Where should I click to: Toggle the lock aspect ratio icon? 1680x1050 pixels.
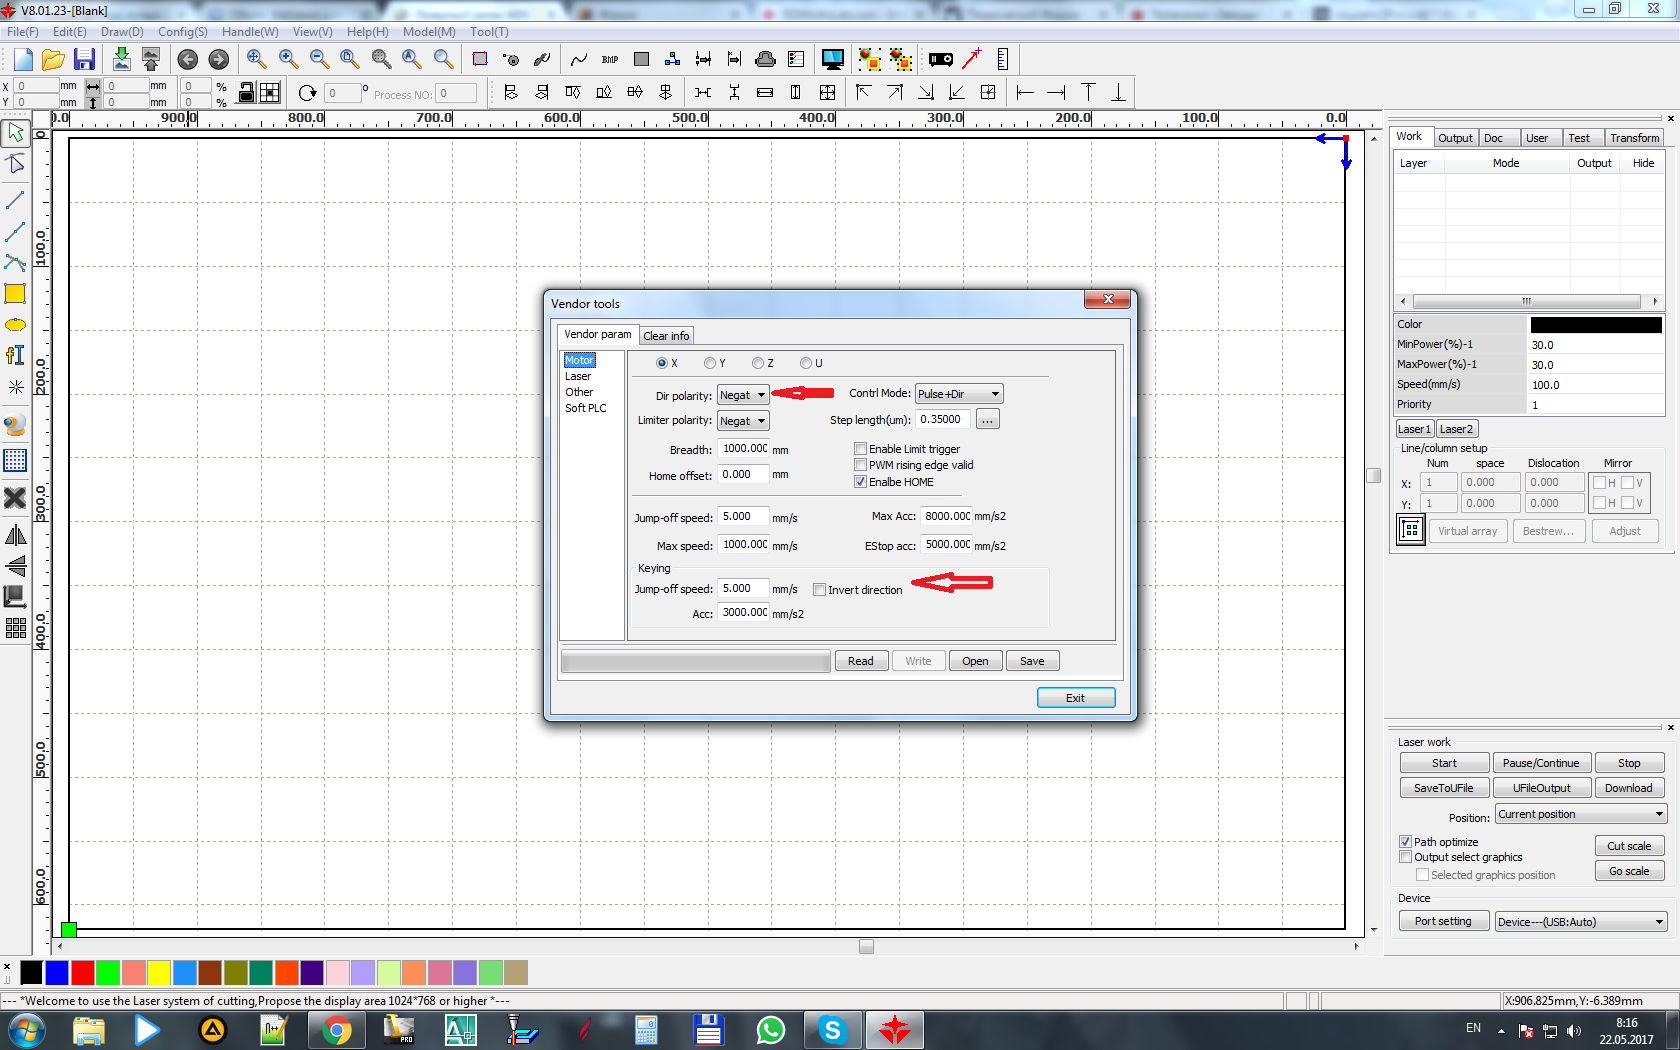click(246, 93)
